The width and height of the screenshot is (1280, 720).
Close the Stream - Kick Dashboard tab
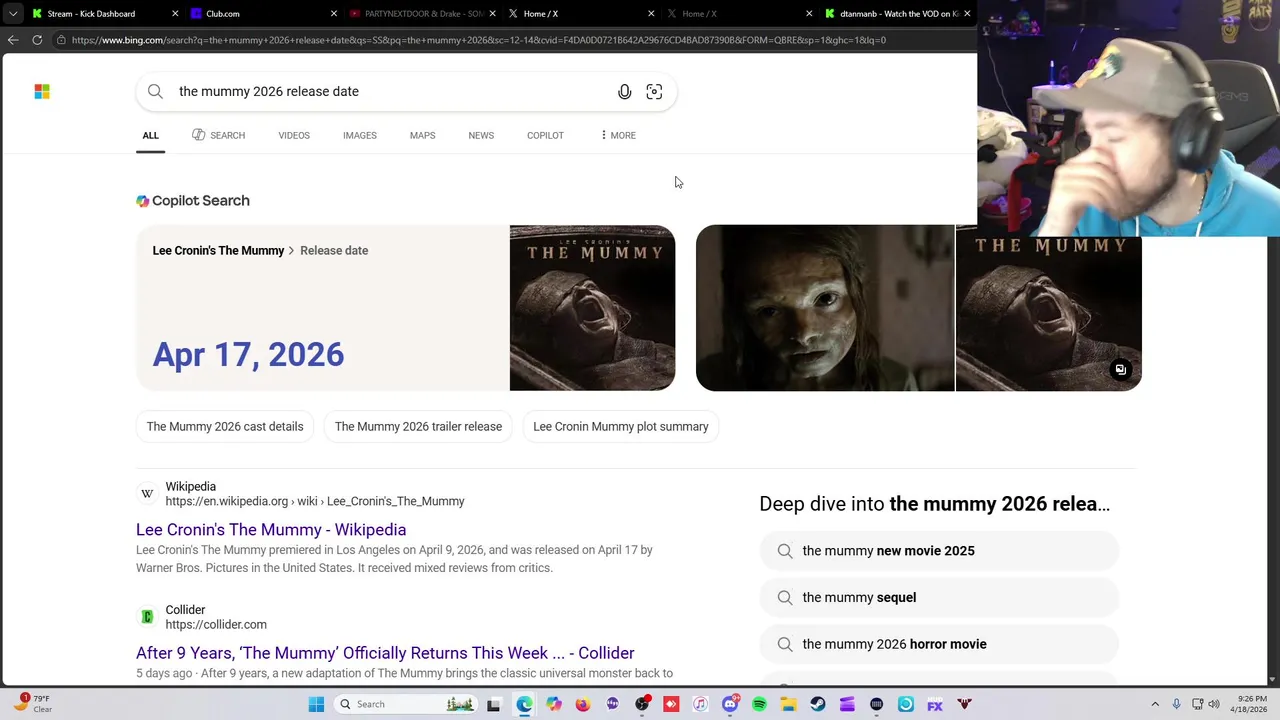[175, 14]
